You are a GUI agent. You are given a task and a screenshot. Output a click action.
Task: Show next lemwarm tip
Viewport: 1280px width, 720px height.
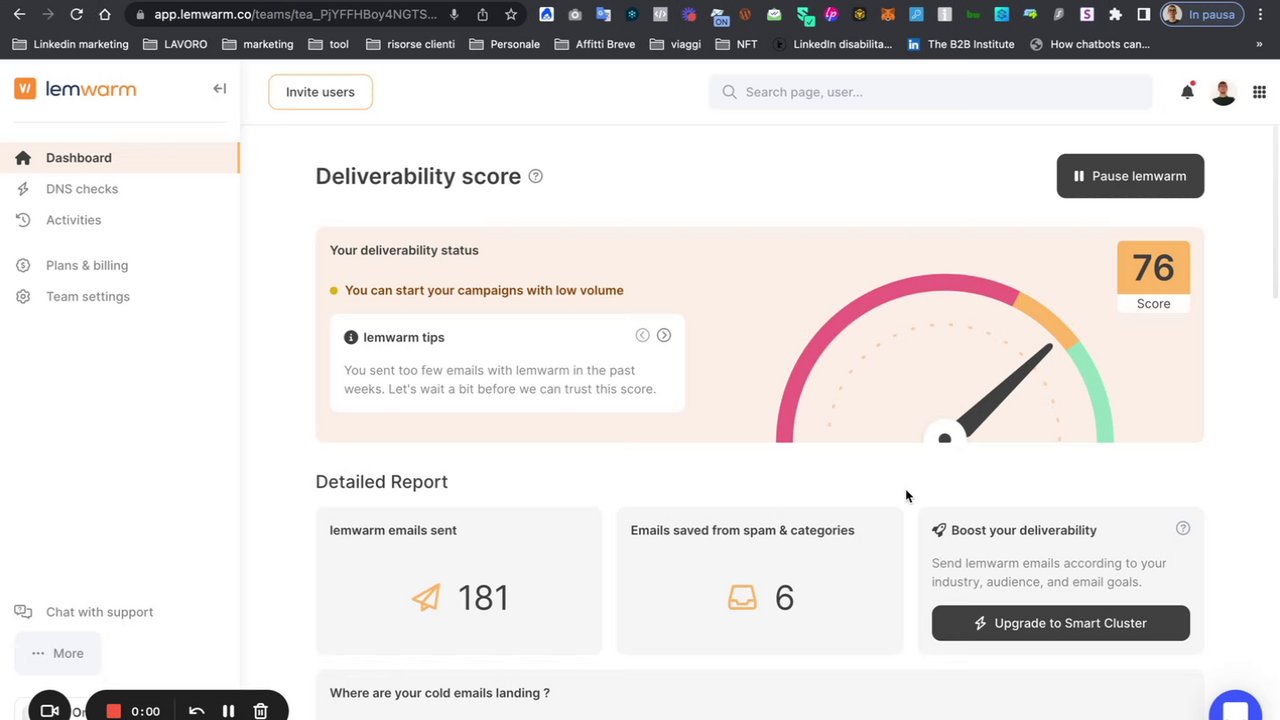(x=664, y=336)
